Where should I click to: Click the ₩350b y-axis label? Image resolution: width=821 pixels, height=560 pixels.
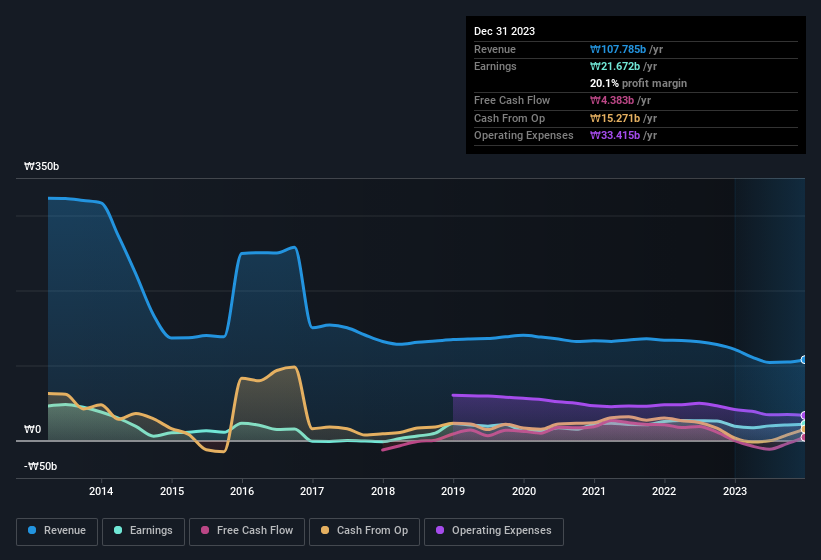click(x=41, y=167)
